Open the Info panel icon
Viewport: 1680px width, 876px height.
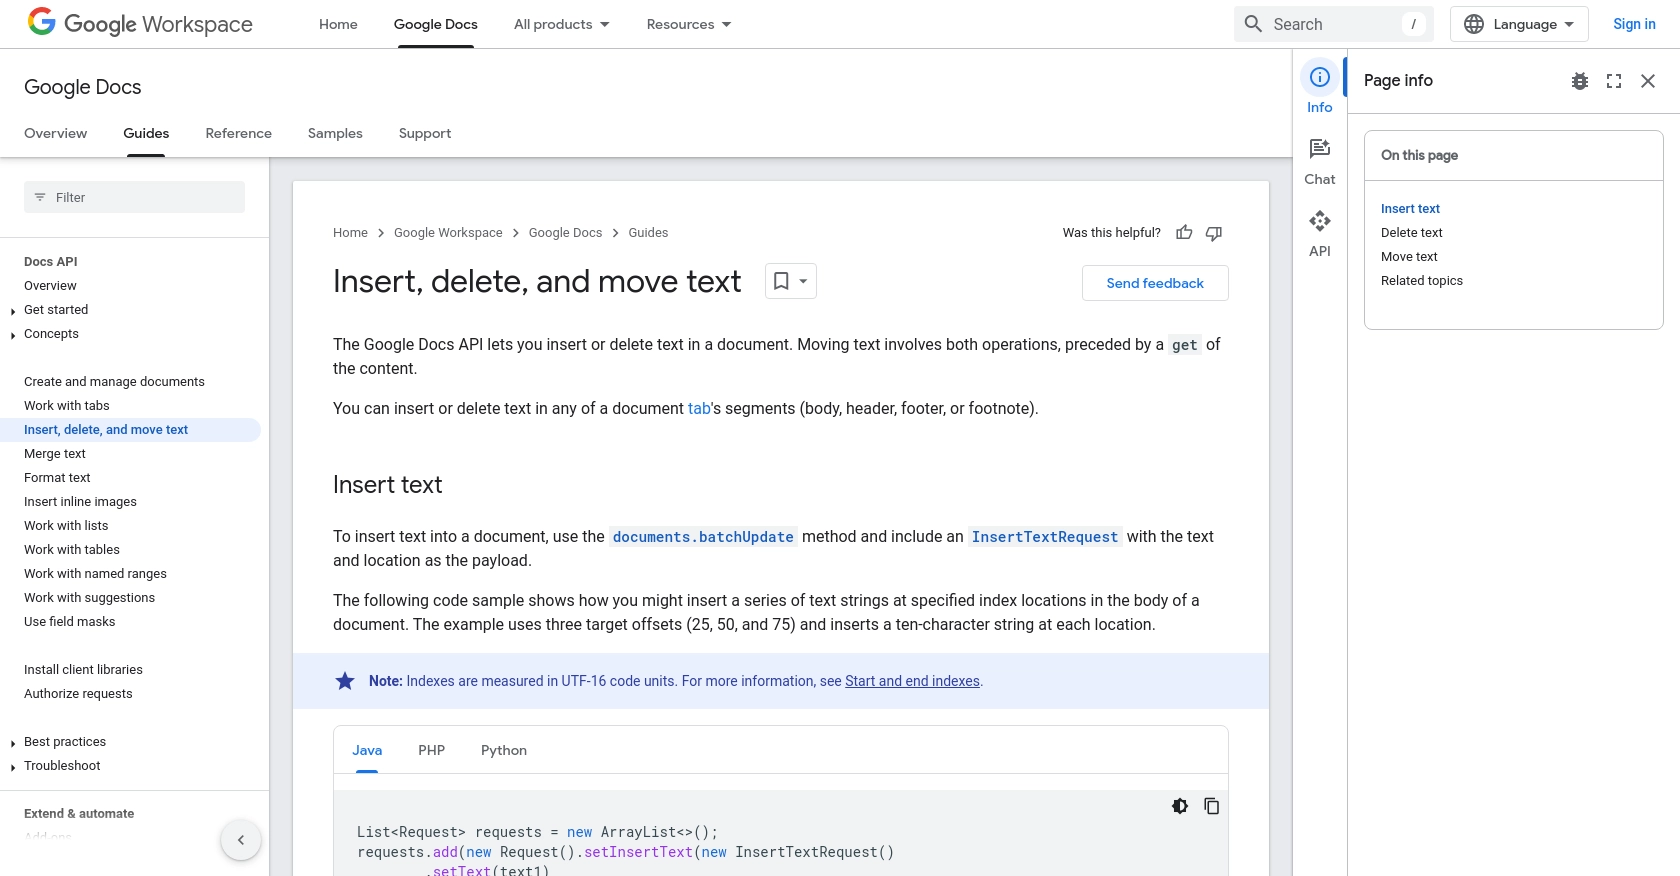(1320, 77)
